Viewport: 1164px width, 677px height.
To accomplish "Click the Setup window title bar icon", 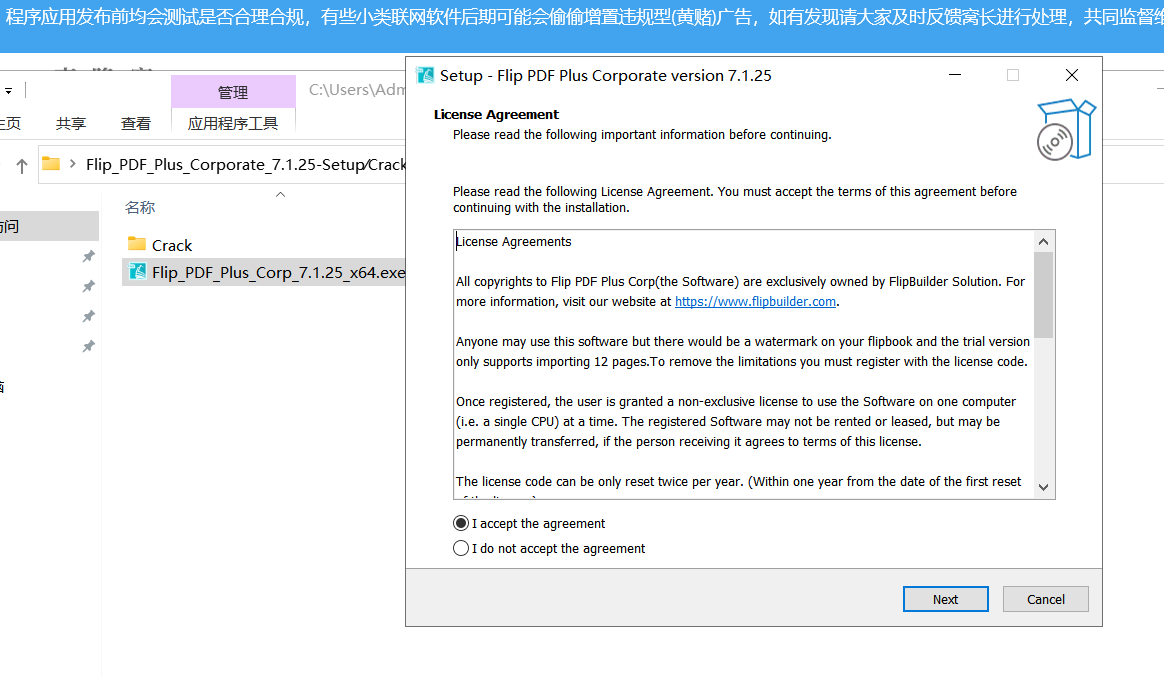I will pyautogui.click(x=425, y=75).
